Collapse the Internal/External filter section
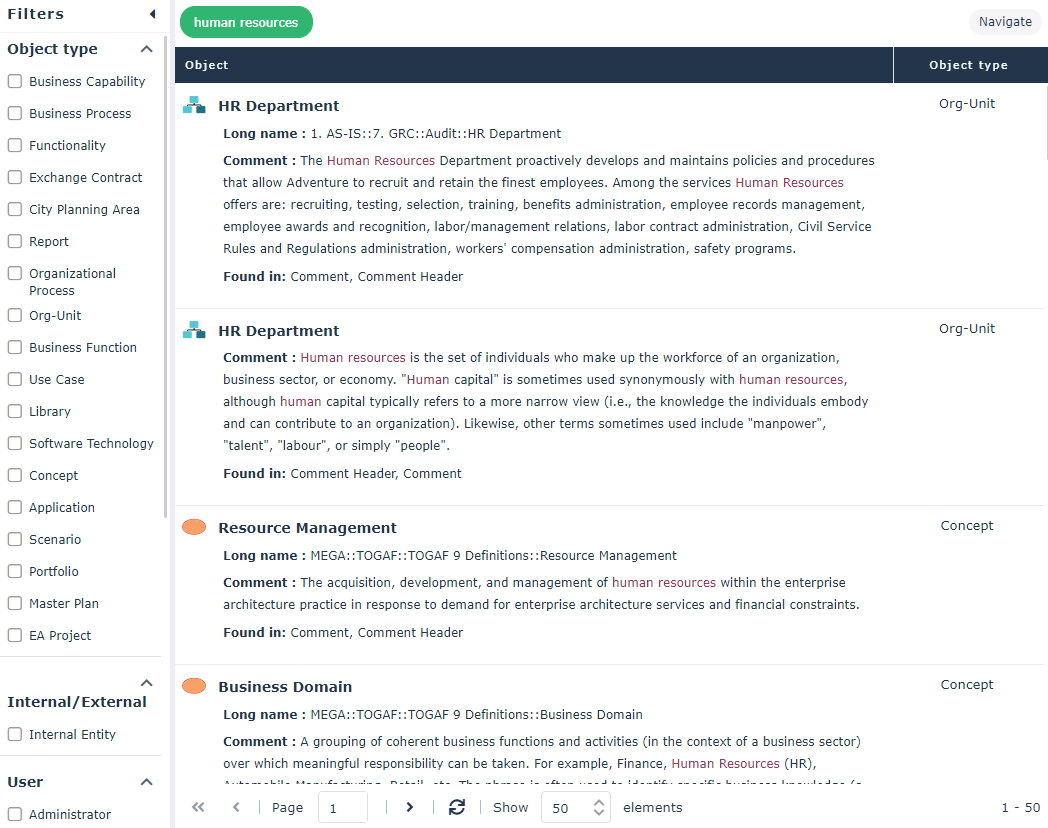The width and height of the screenshot is (1048, 828). pos(146,683)
